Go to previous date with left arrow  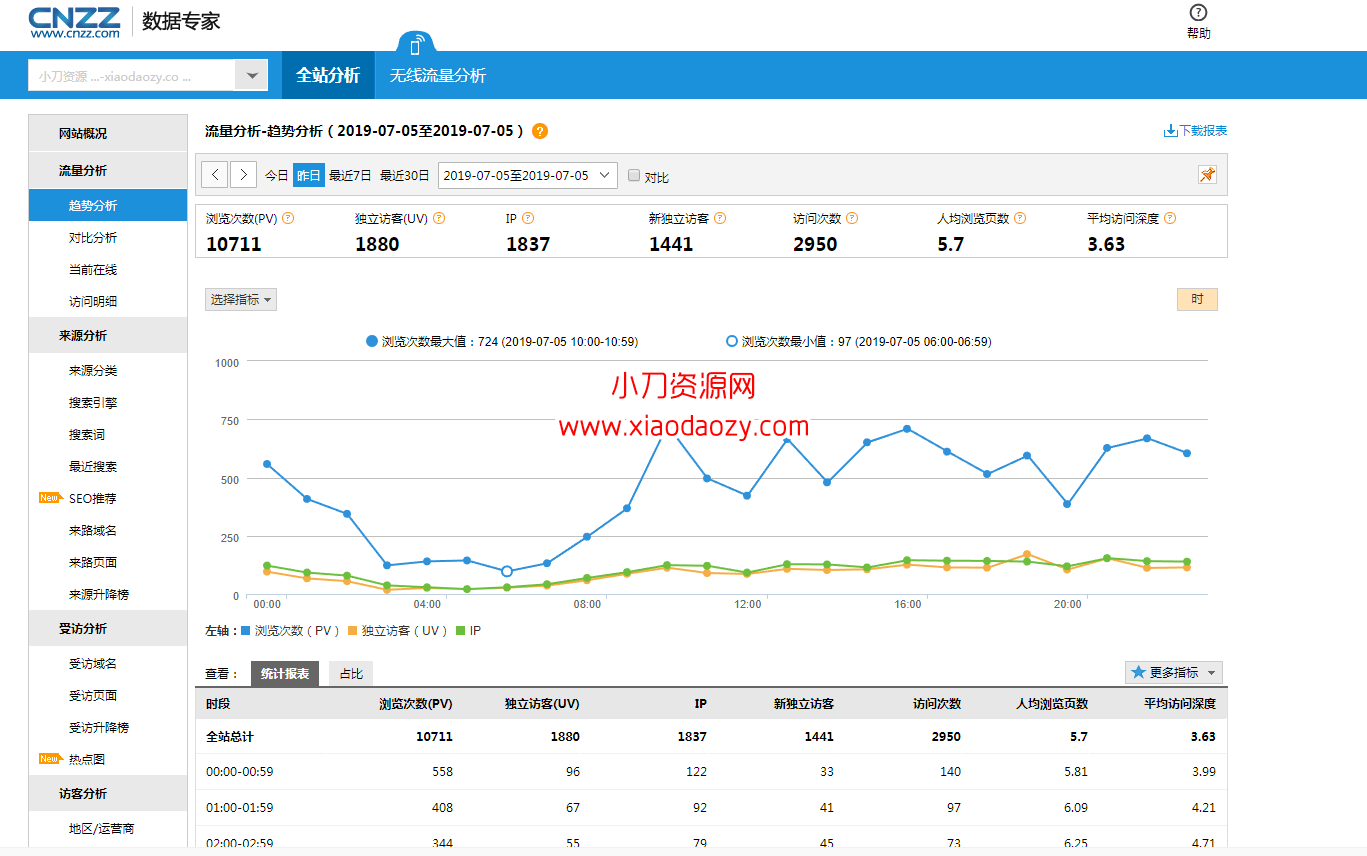tap(215, 175)
